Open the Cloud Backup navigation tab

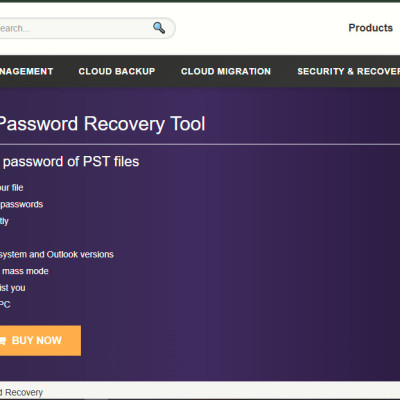tap(117, 71)
